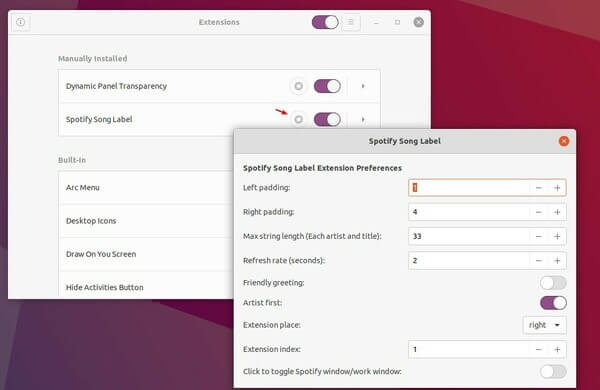Image resolution: width=600 pixels, height=390 pixels.
Task: Select the Desktop Icons extension row
Action: pos(146,221)
